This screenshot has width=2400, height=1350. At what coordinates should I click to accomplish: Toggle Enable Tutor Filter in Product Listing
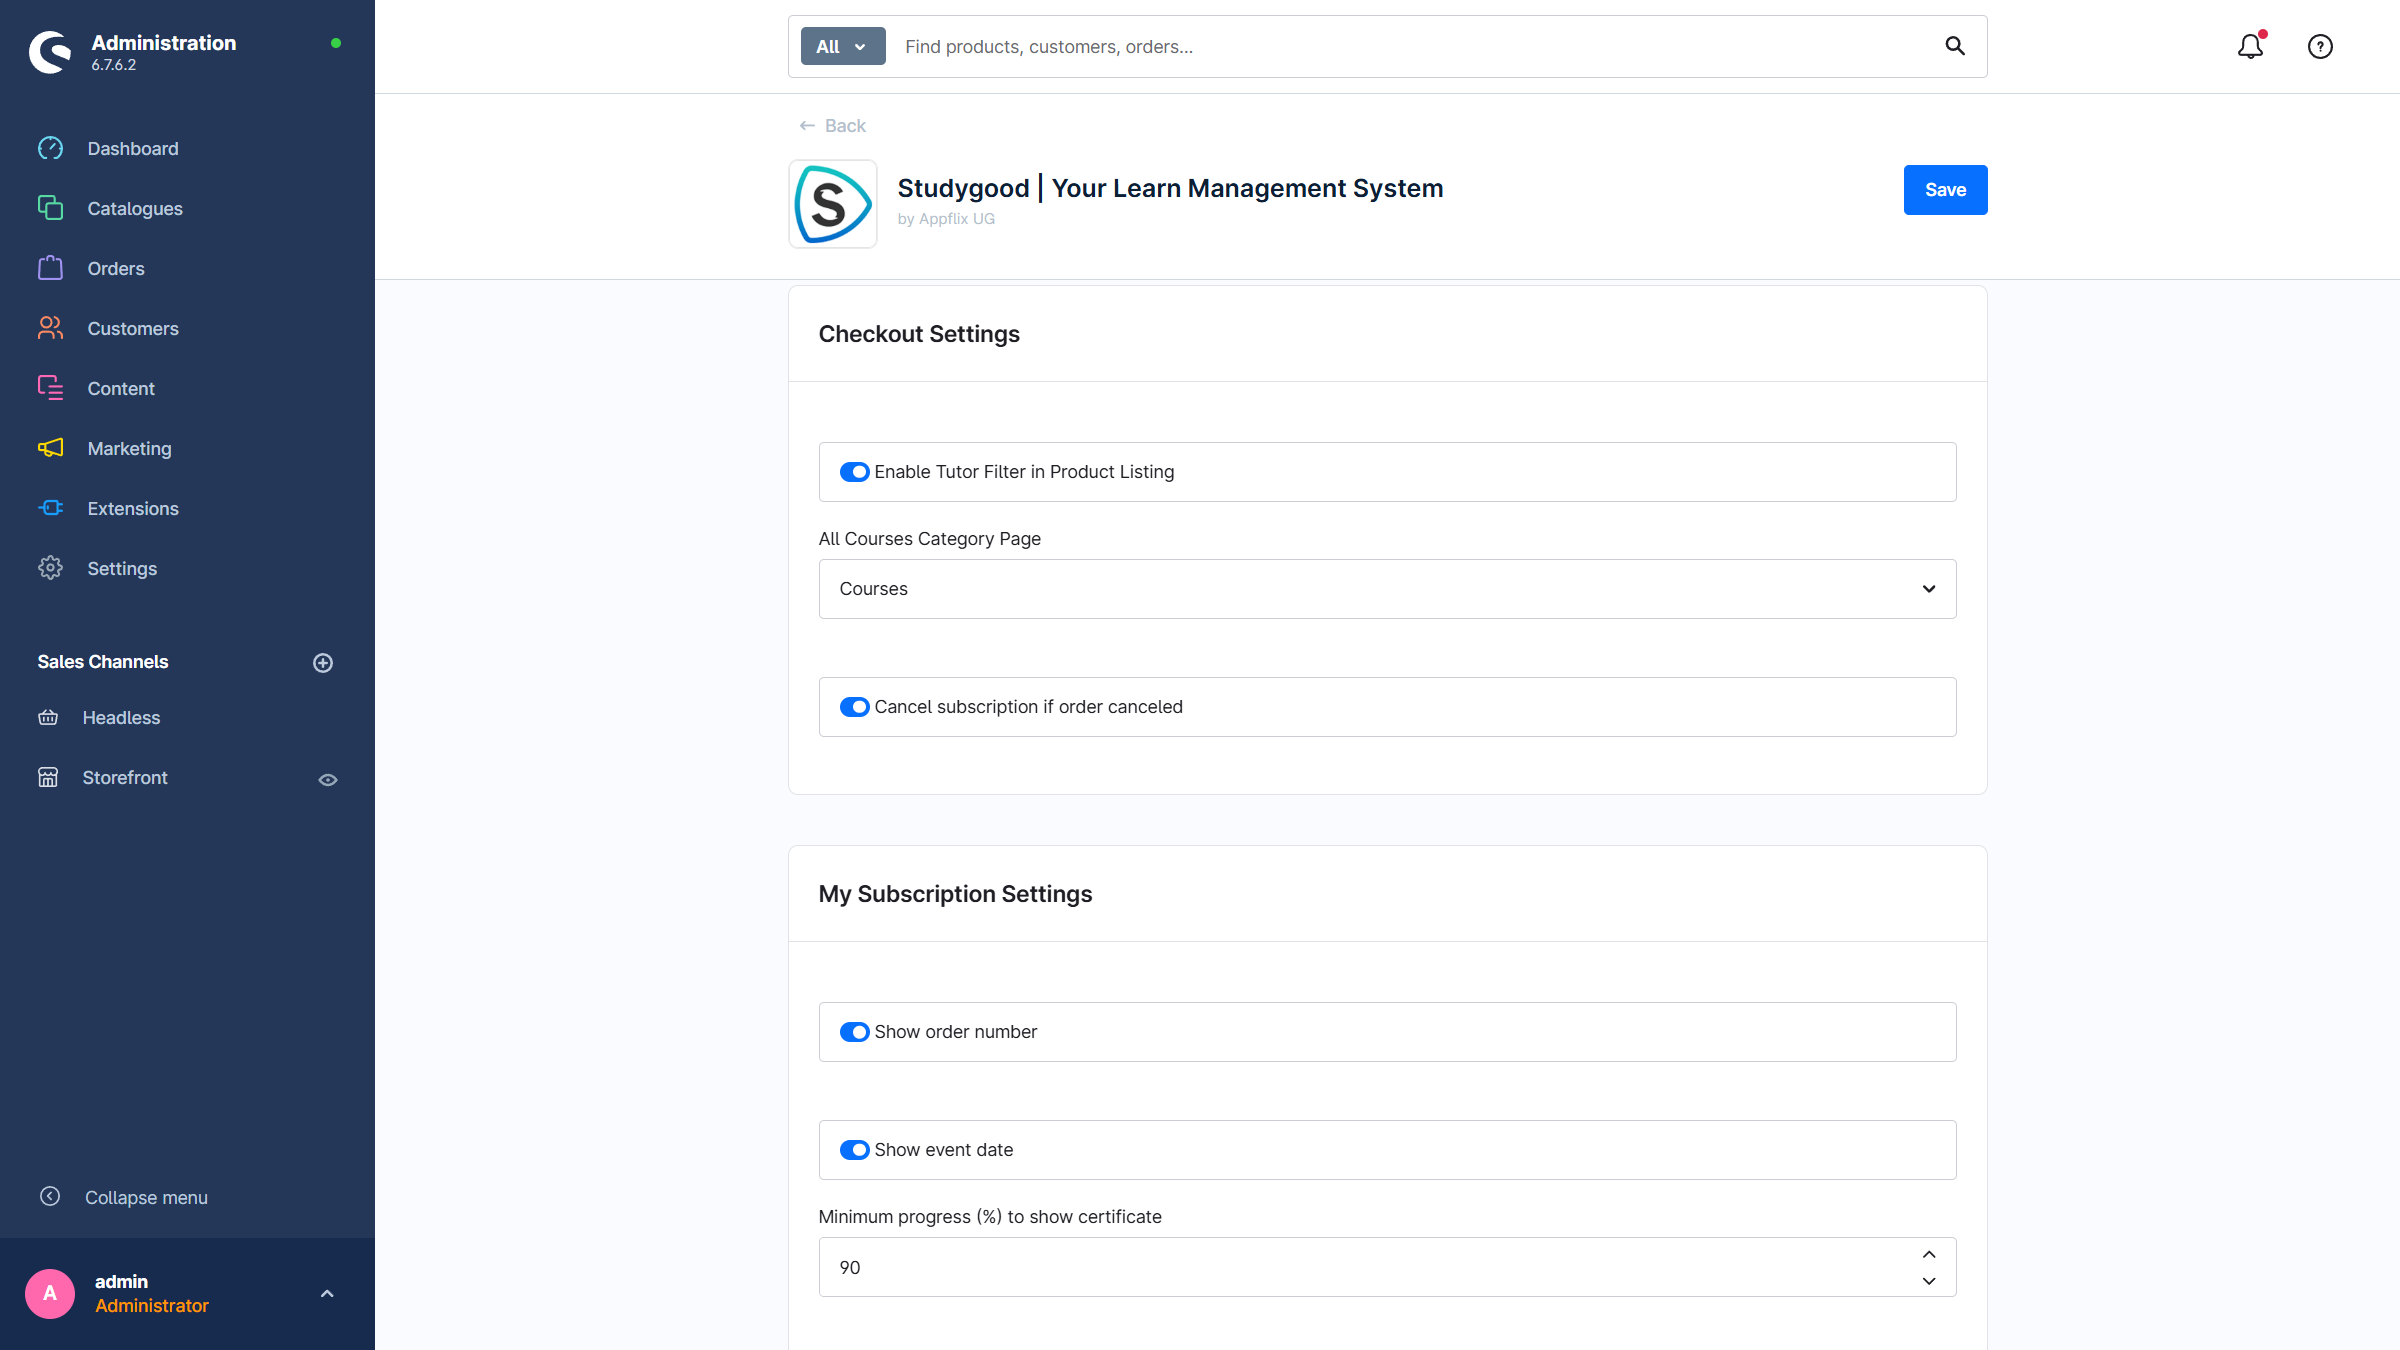[x=854, y=472]
